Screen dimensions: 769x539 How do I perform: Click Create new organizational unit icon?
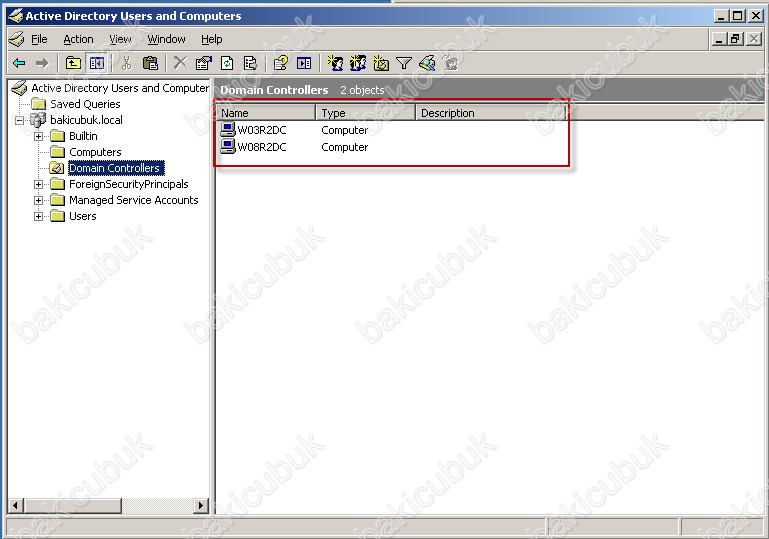coord(381,63)
